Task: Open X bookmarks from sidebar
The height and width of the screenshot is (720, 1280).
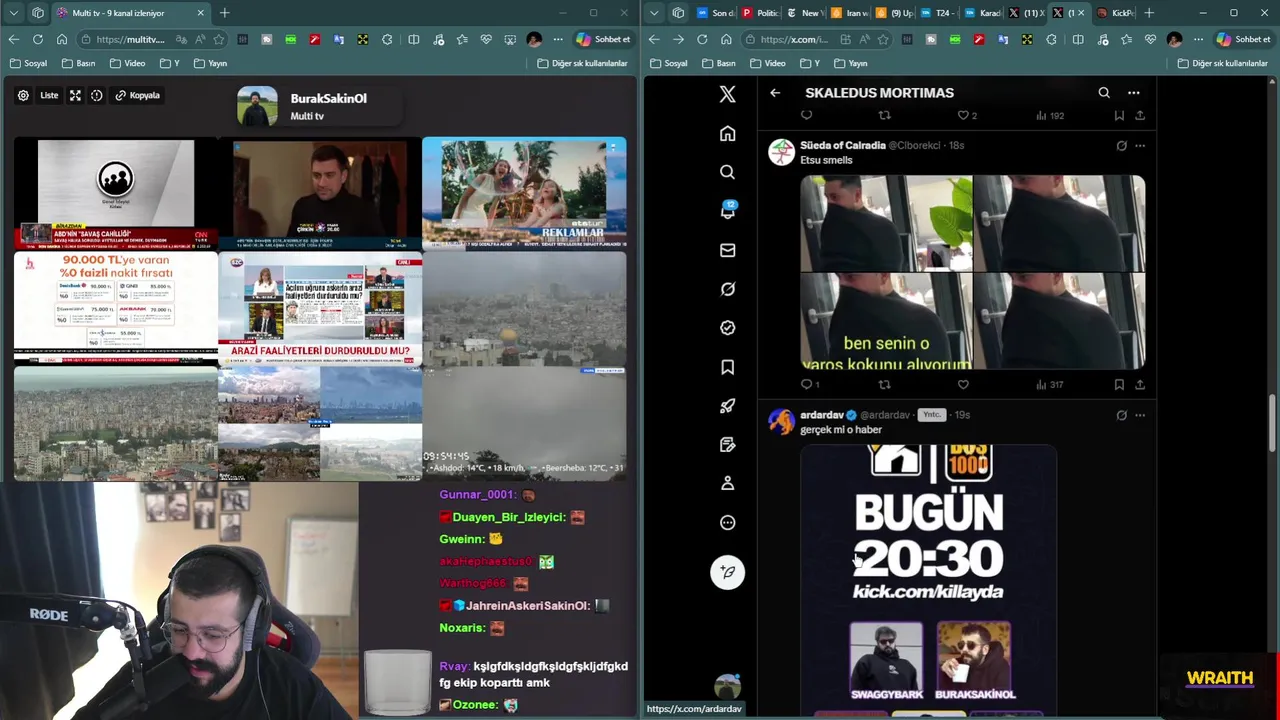Action: click(727, 367)
